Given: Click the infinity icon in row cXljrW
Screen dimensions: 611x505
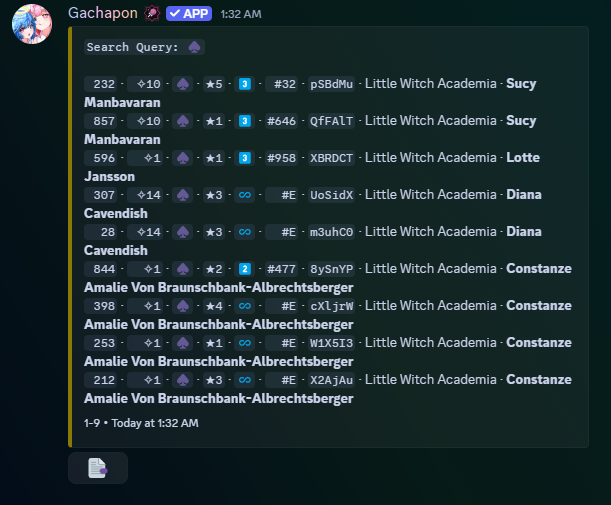Looking at the screenshot, I should pos(245,306).
